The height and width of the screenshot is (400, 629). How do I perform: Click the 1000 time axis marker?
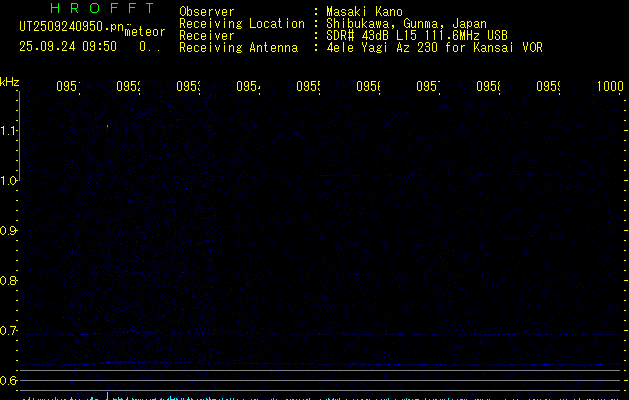610,86
